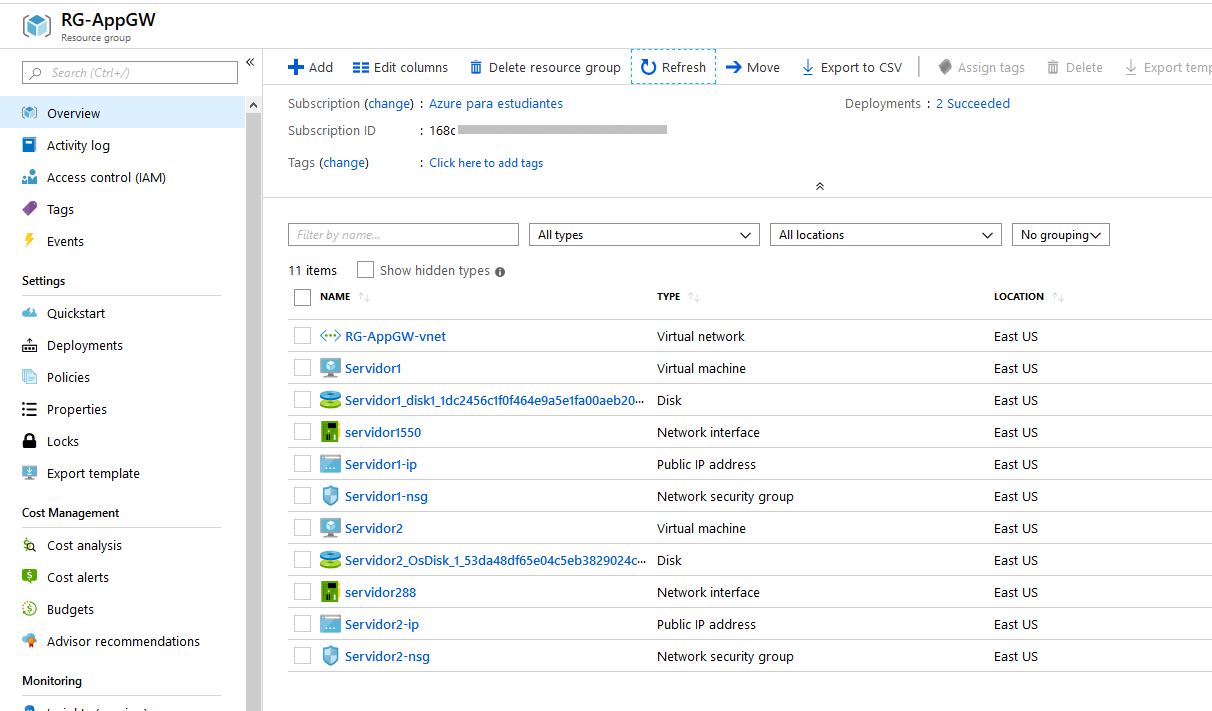
Task: Click Edit columns in the toolbar
Action: tap(400, 67)
